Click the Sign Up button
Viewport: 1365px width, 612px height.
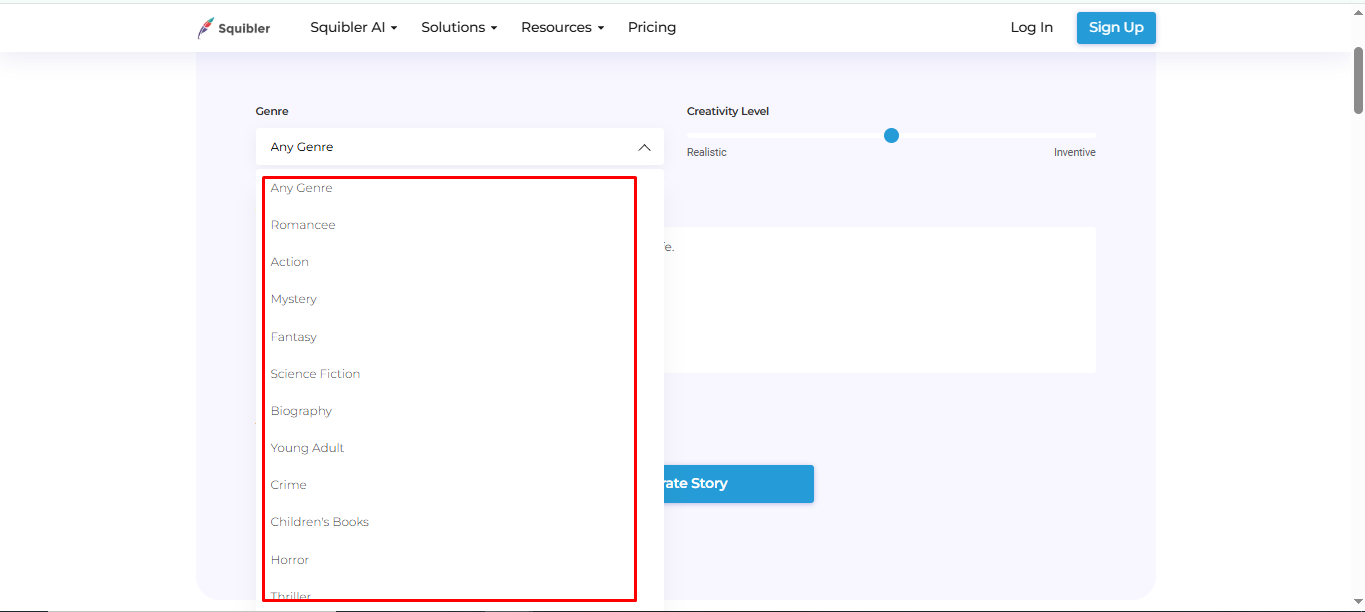[x=1116, y=27]
